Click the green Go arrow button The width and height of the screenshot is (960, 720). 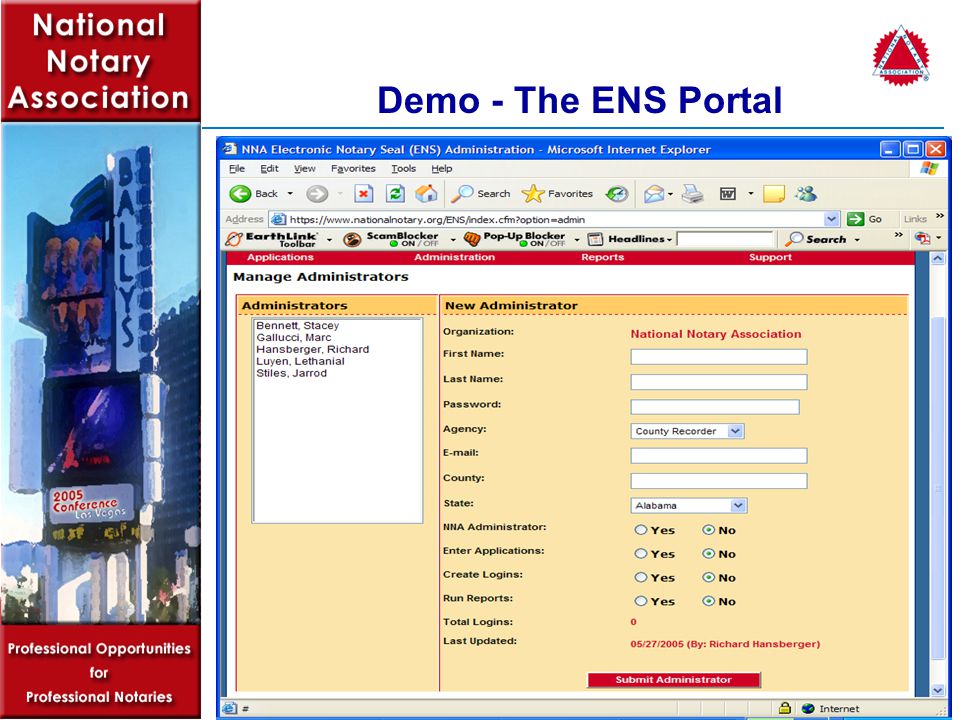(x=855, y=219)
